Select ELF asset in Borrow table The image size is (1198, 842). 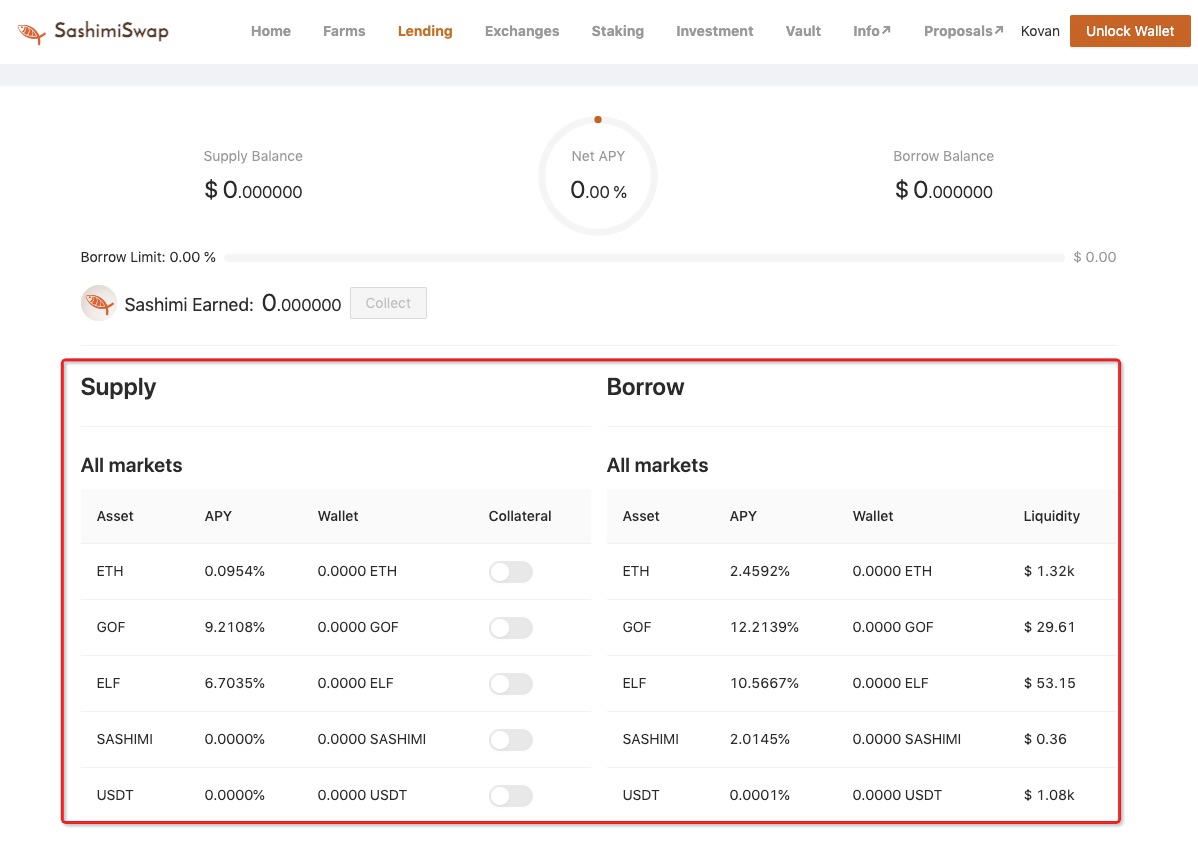click(634, 683)
